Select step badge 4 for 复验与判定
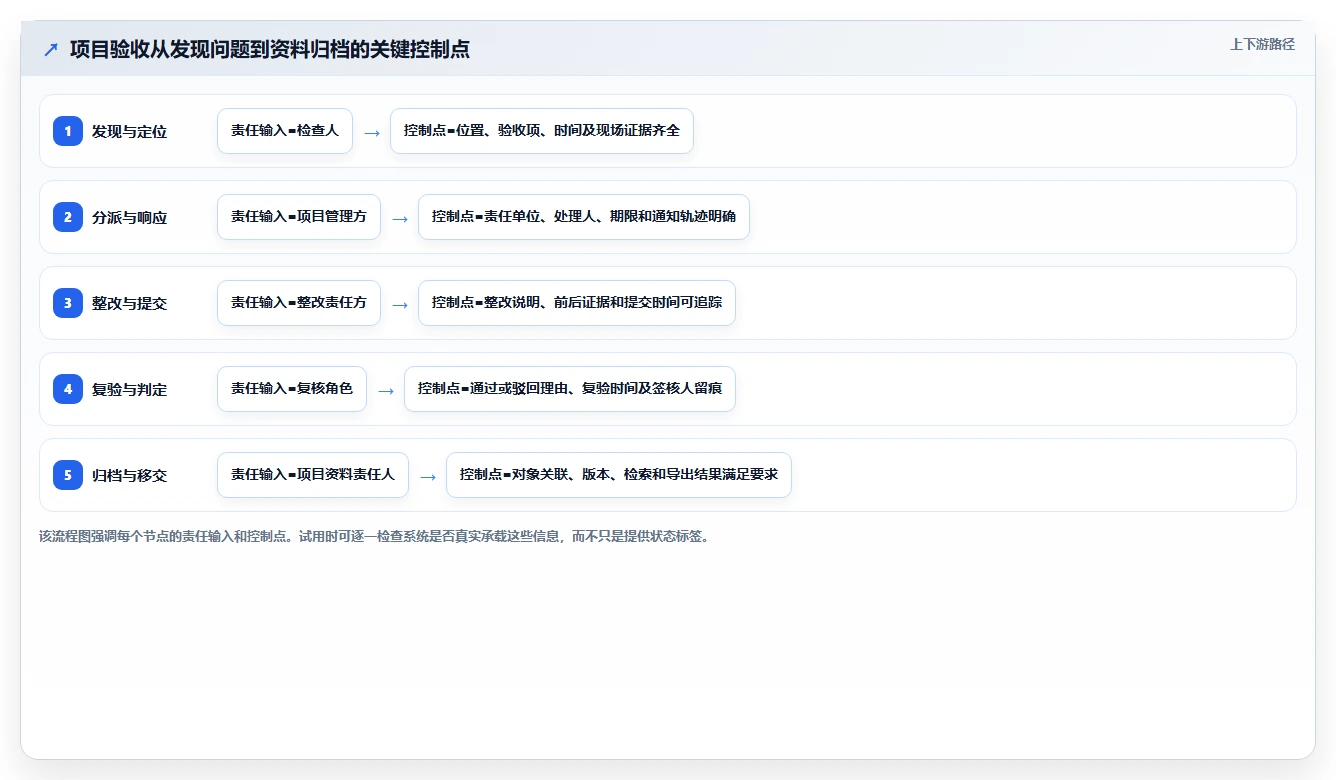The height and width of the screenshot is (780, 1336). coord(68,389)
